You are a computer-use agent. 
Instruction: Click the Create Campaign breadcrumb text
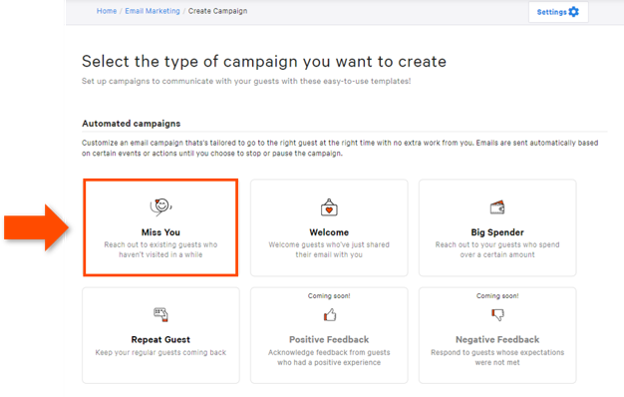218,11
